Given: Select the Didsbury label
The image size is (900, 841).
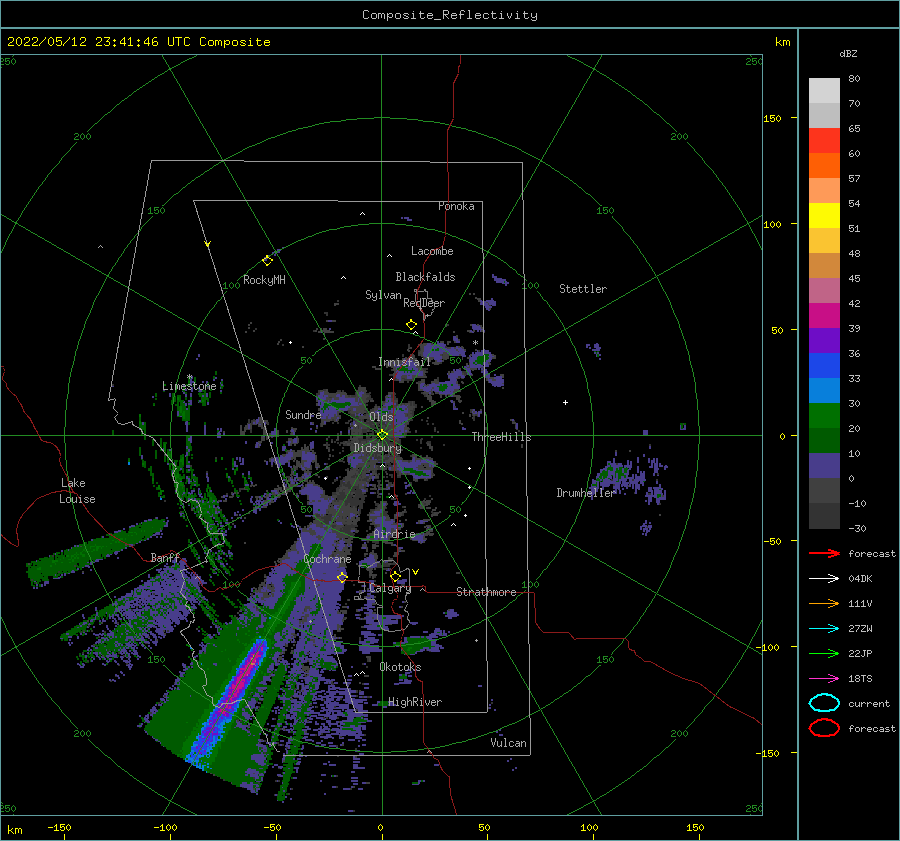Looking at the screenshot, I should [x=378, y=448].
